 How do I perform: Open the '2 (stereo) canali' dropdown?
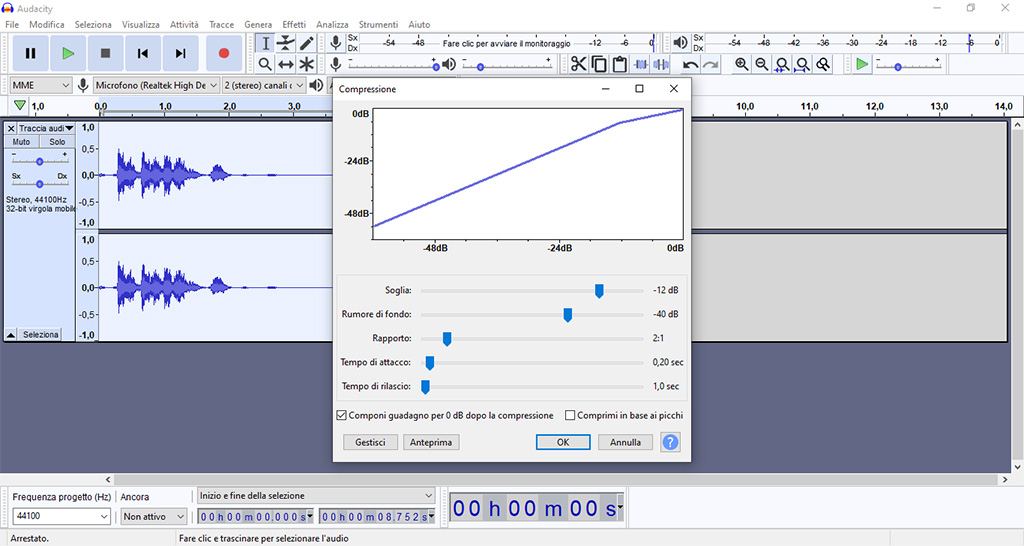(x=264, y=86)
